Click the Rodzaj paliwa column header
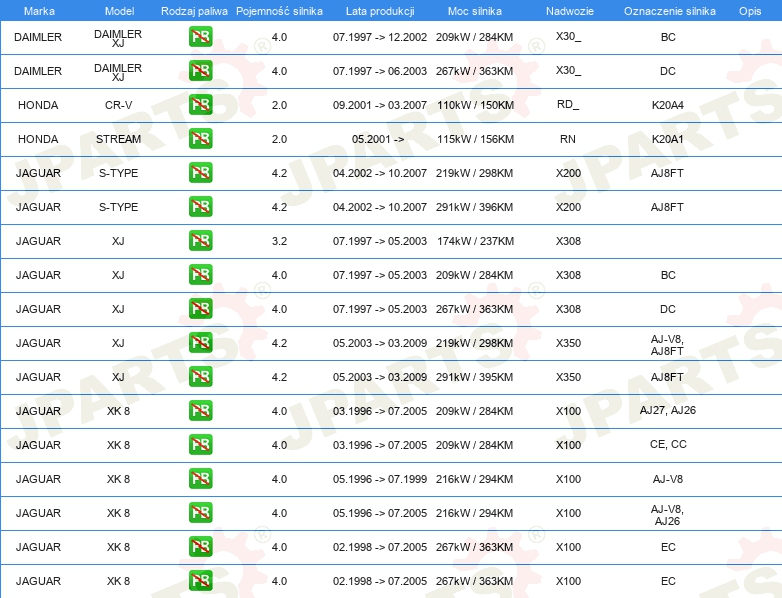Image resolution: width=782 pixels, height=598 pixels. 194,11
